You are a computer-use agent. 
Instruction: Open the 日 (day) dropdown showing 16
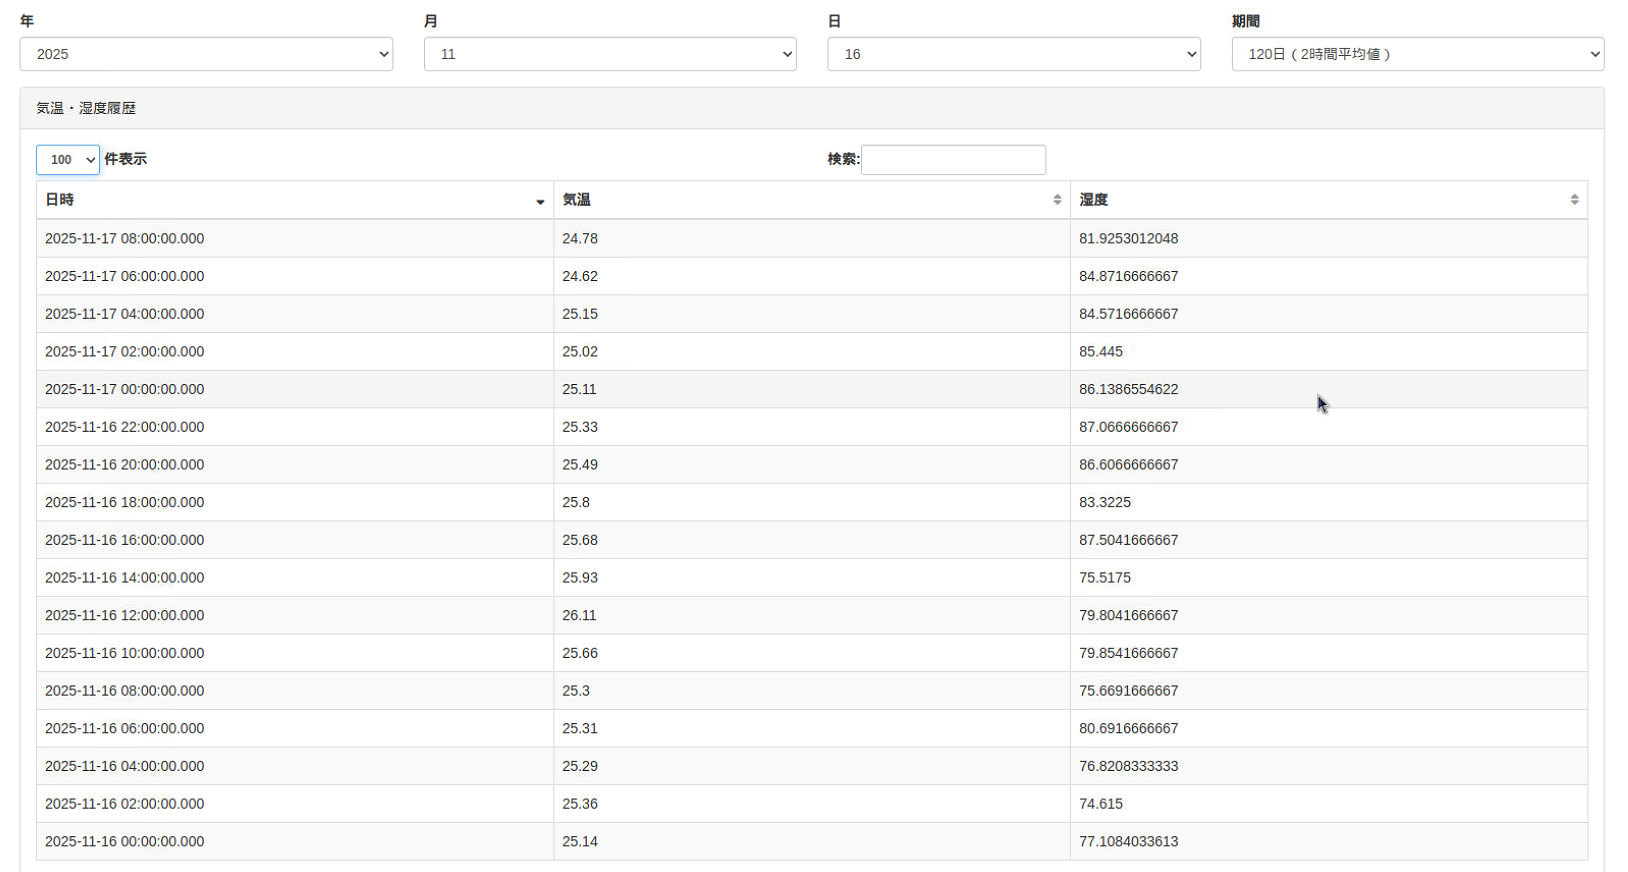pyautogui.click(x=1013, y=54)
